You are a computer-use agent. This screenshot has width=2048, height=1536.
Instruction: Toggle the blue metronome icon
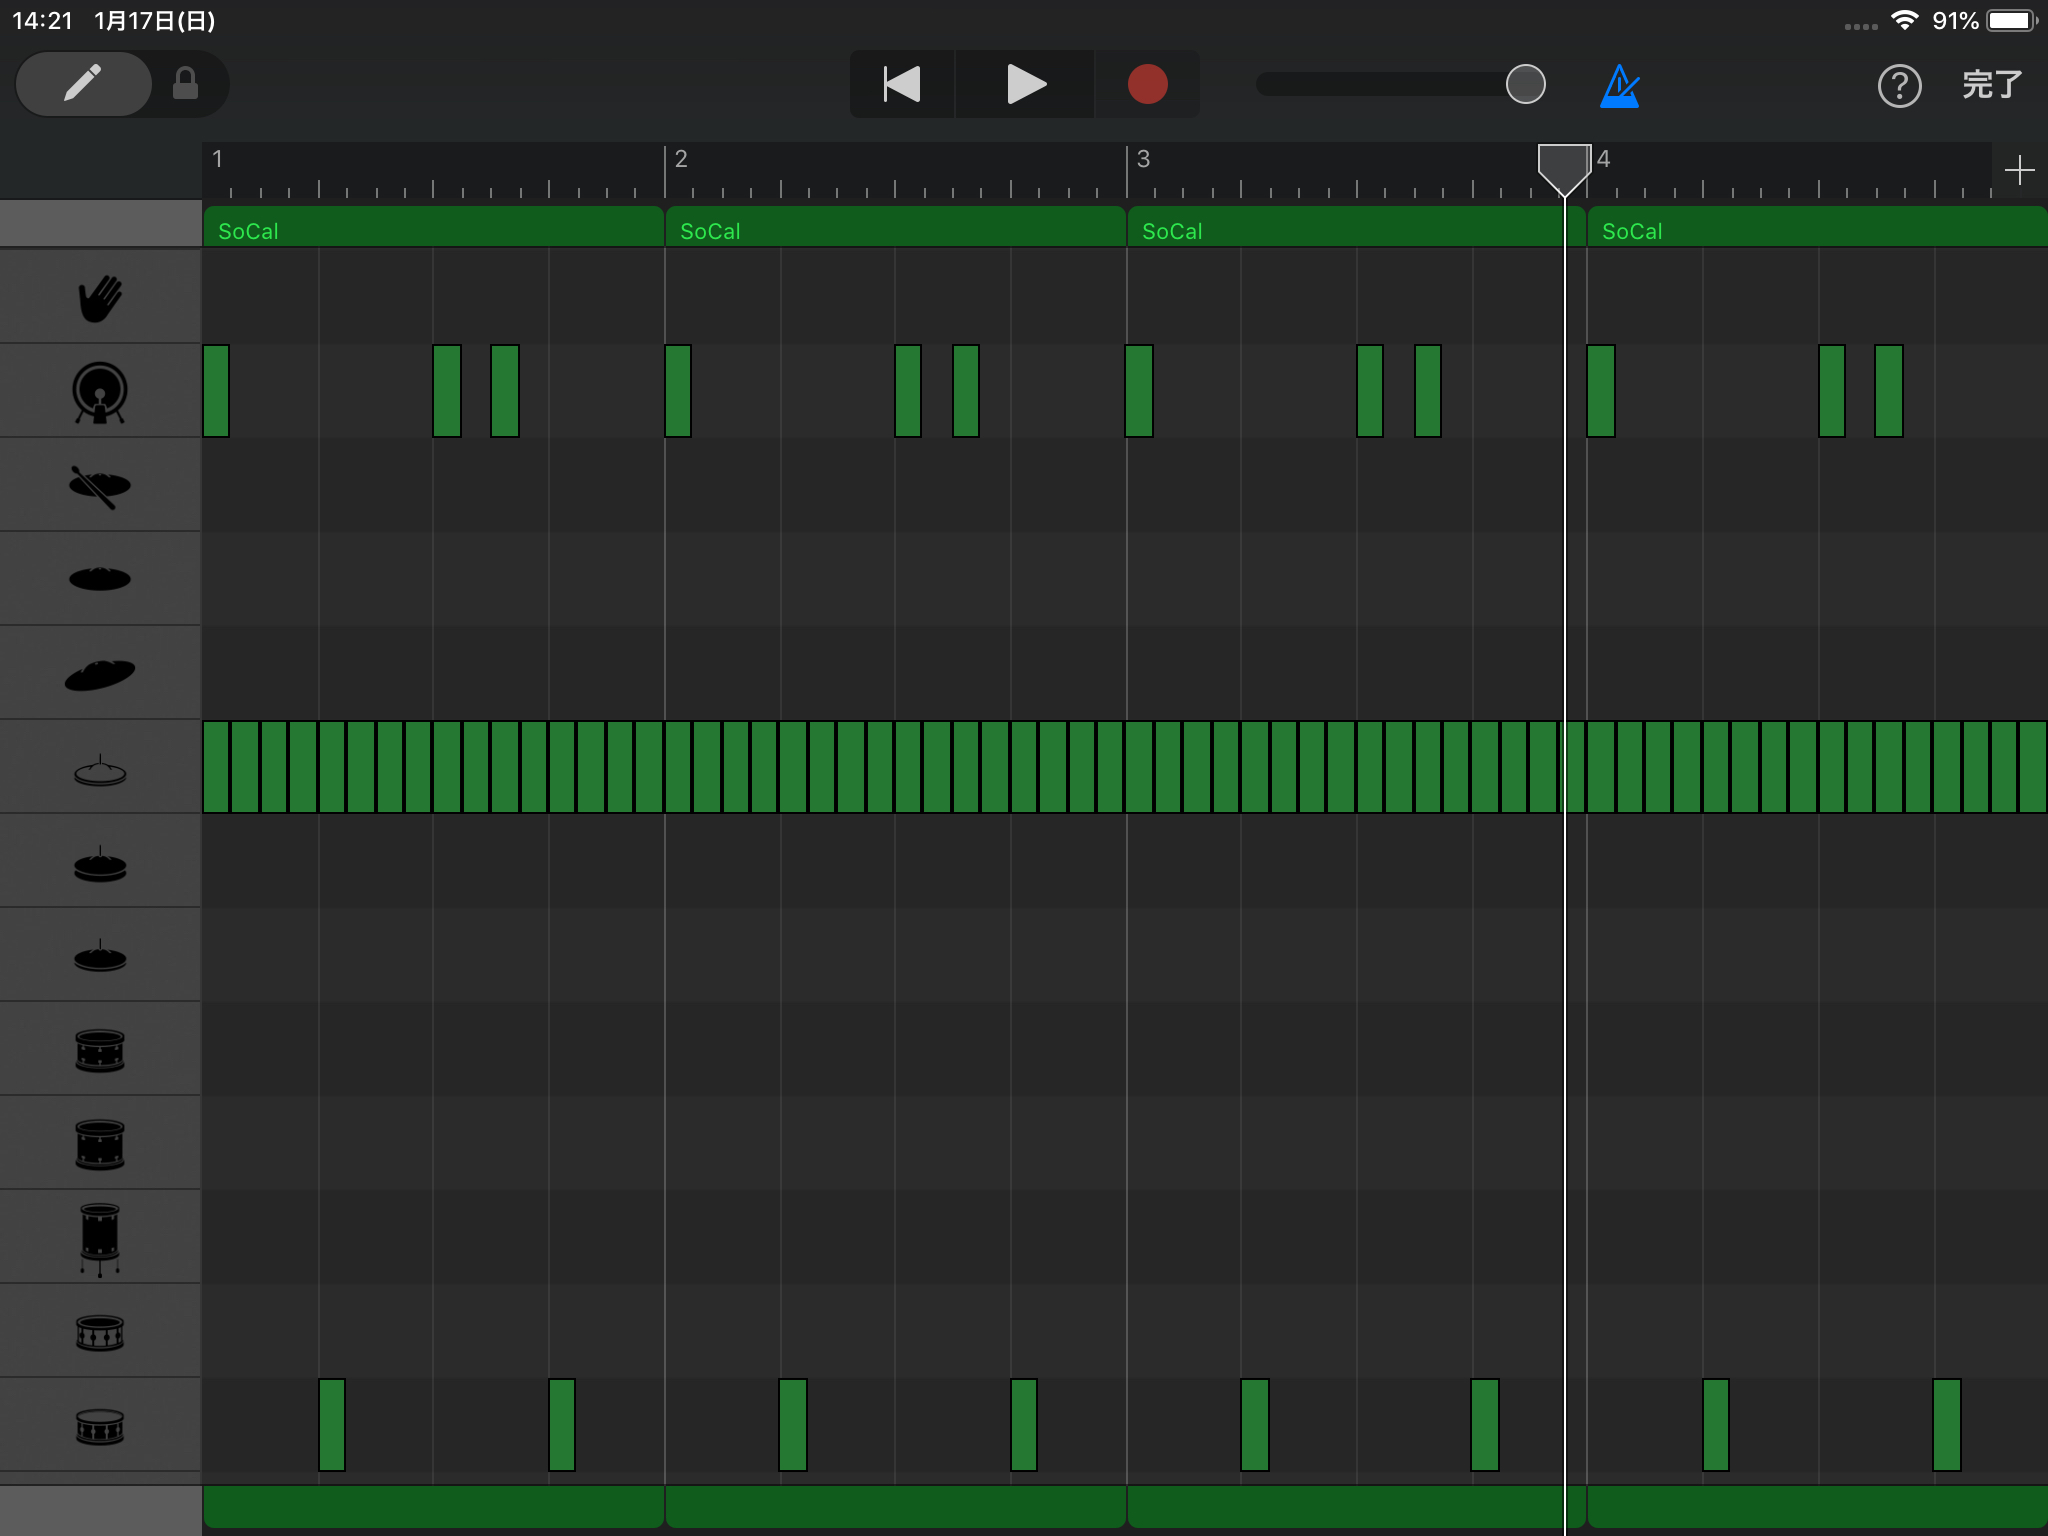click(x=1620, y=86)
